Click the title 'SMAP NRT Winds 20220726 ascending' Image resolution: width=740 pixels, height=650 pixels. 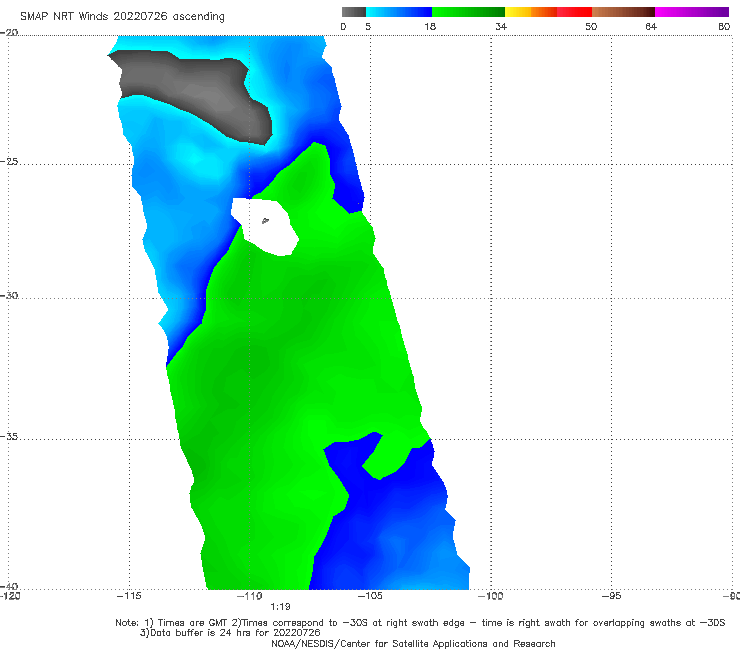coord(122,16)
